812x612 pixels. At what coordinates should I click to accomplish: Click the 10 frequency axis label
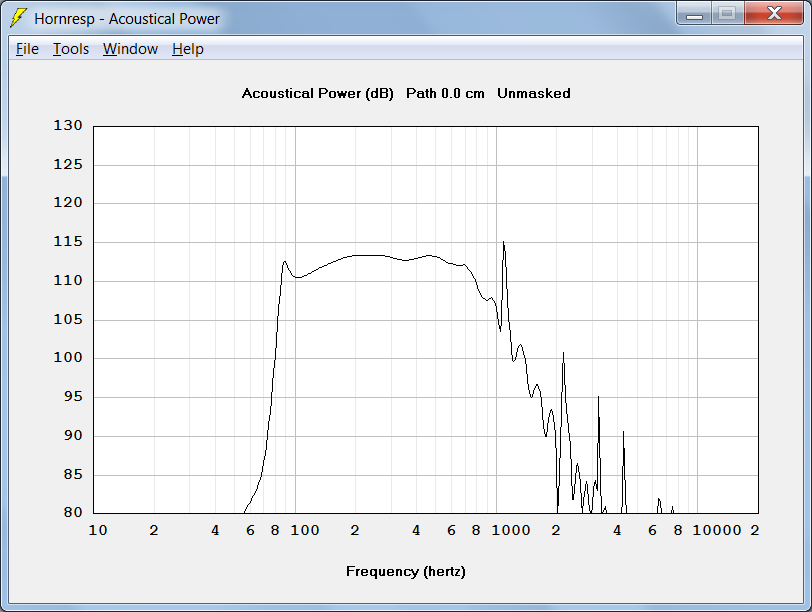(98, 531)
